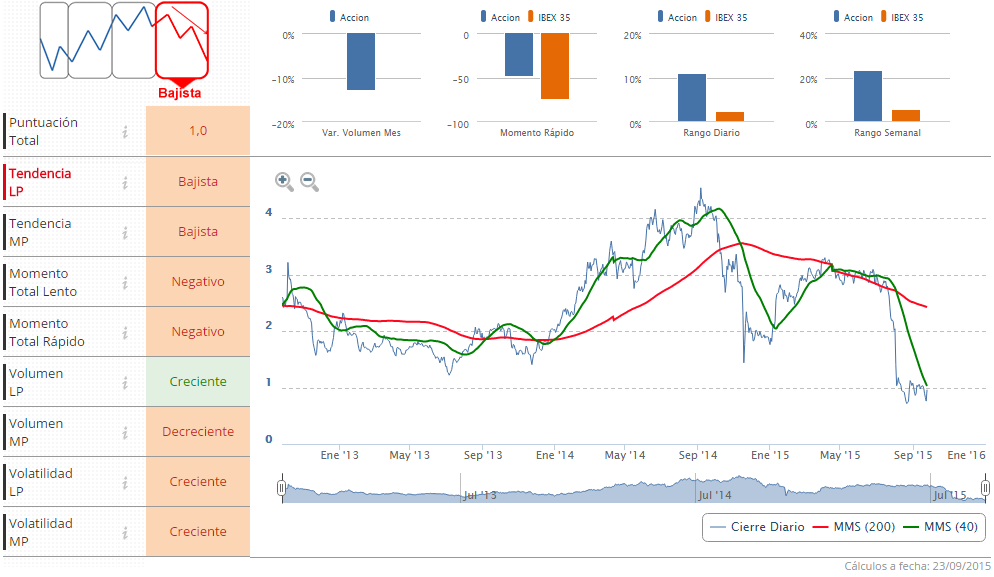Image resolution: width=994 pixels, height=577 pixels.
Task: Click the zoom-out magnifier above the chart
Action: pos(310,182)
